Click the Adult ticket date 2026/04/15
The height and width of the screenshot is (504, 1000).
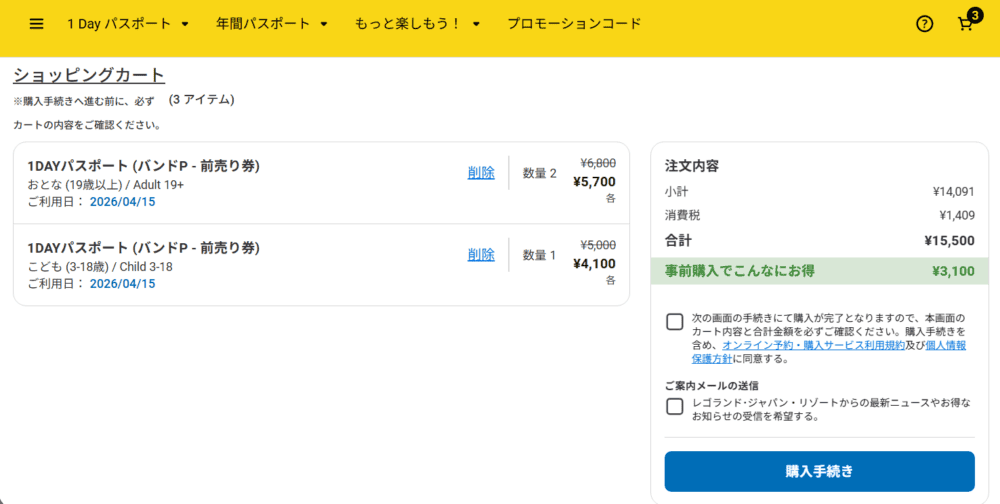click(122, 202)
